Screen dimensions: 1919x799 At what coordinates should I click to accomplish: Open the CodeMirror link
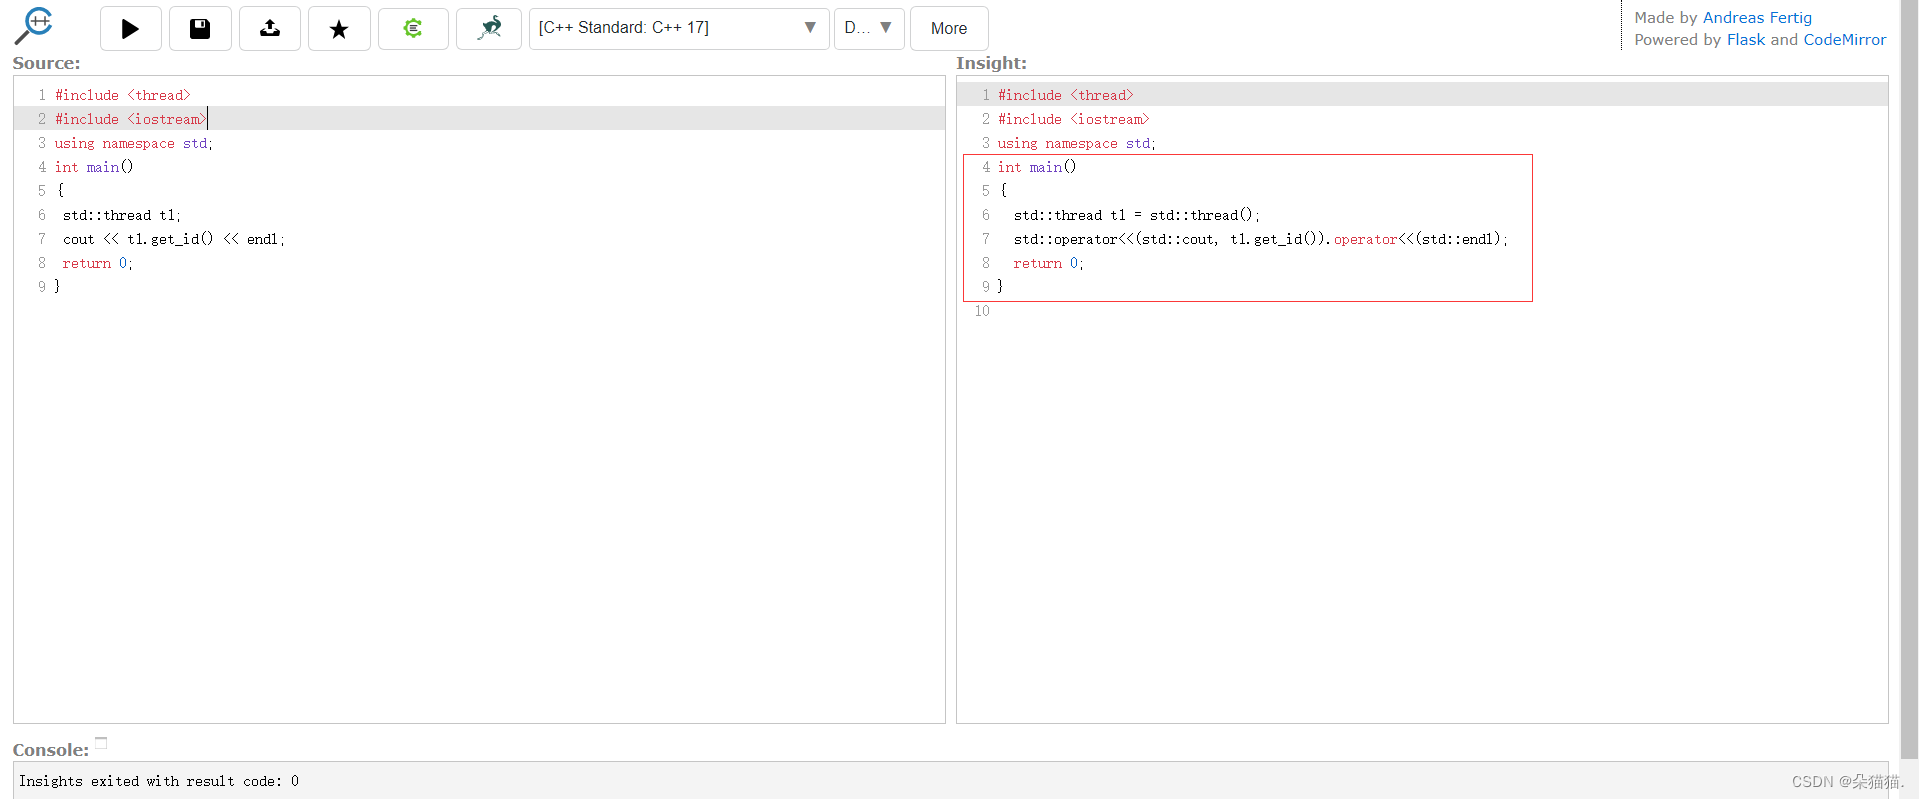pos(1845,39)
